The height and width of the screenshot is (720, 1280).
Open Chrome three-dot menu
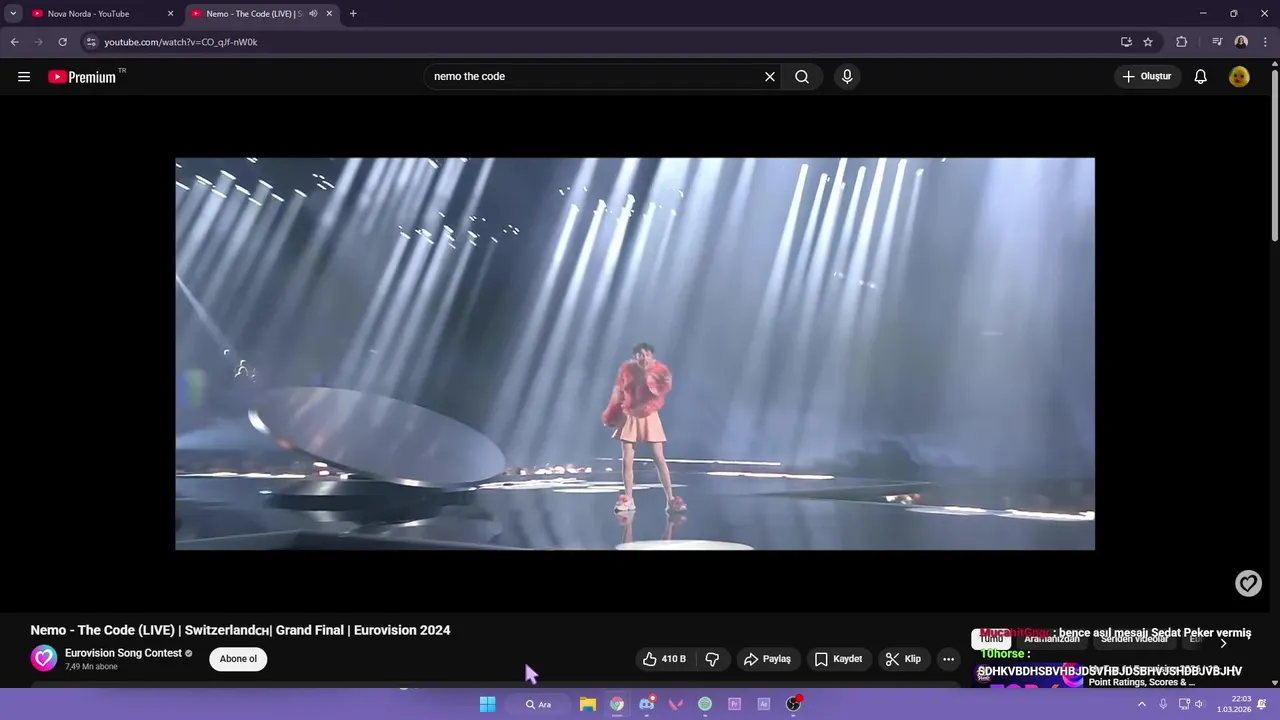[1264, 42]
